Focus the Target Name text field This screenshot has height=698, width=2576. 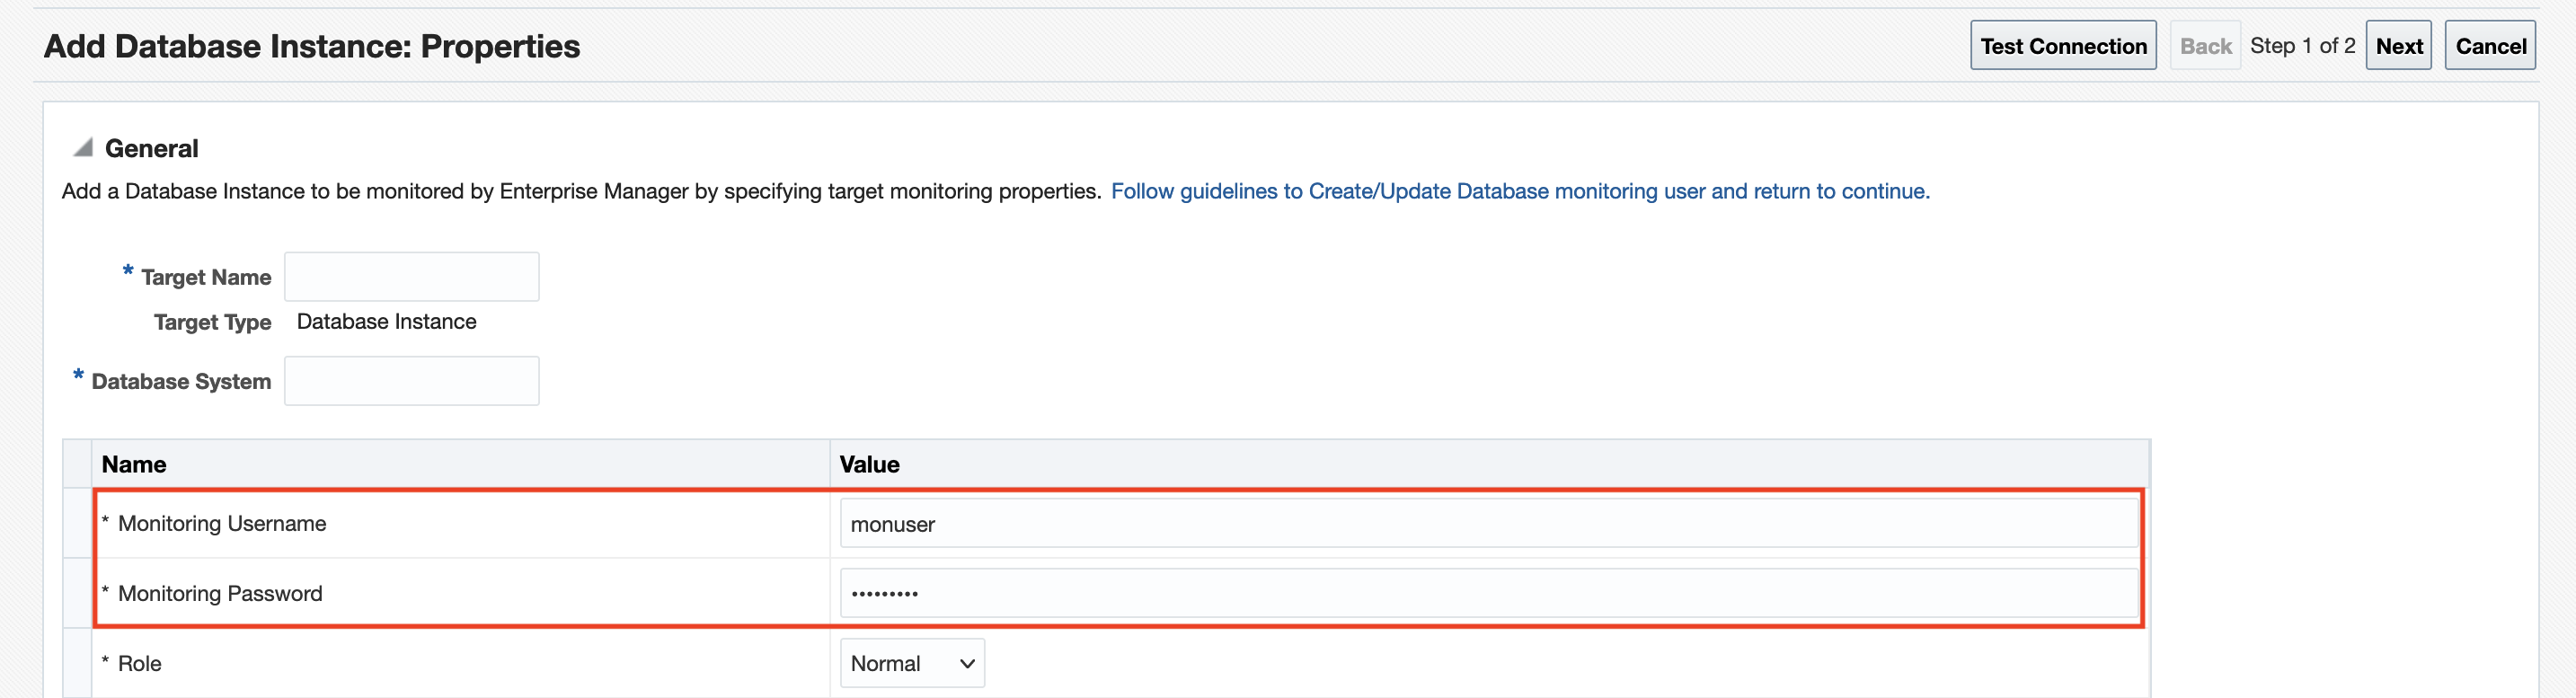point(411,277)
